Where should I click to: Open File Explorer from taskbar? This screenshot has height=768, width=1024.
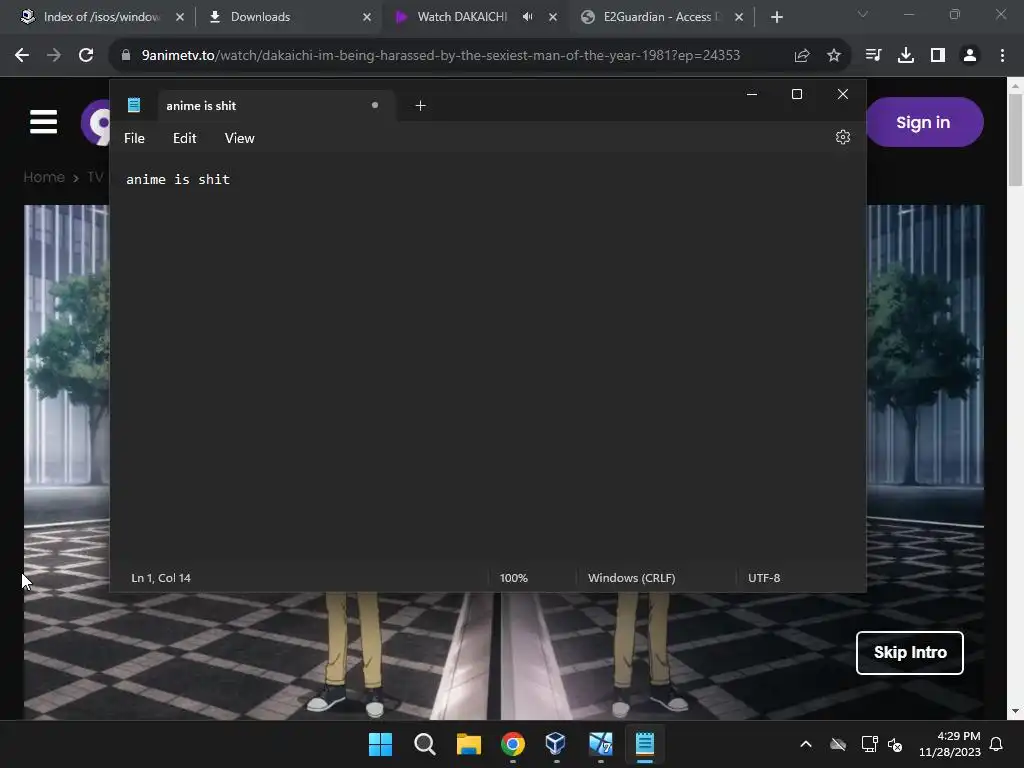(x=469, y=744)
